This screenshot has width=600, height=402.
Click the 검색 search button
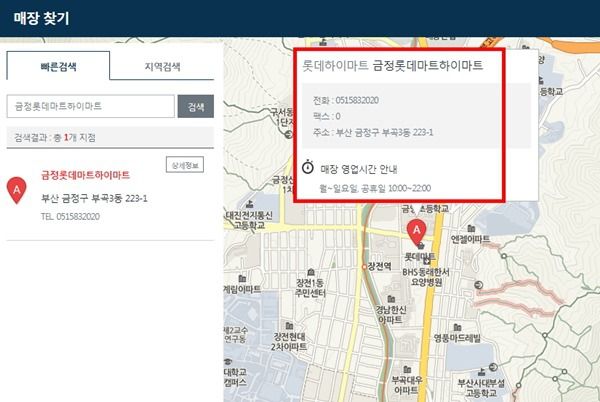coord(196,106)
